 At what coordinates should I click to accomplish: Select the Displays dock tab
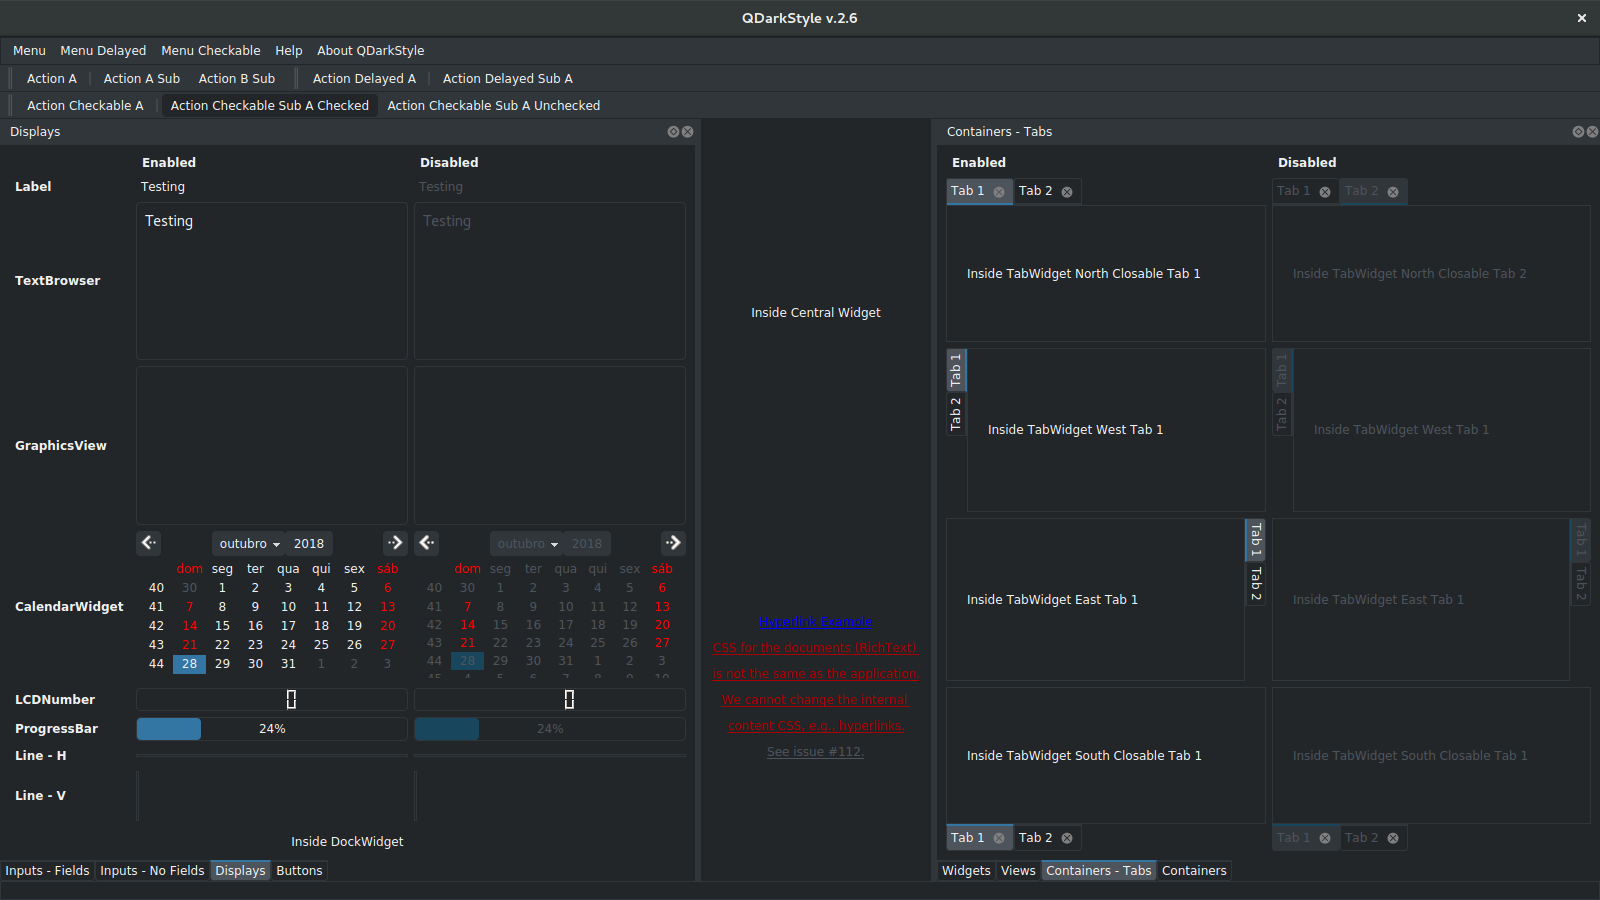pyautogui.click(x=240, y=871)
